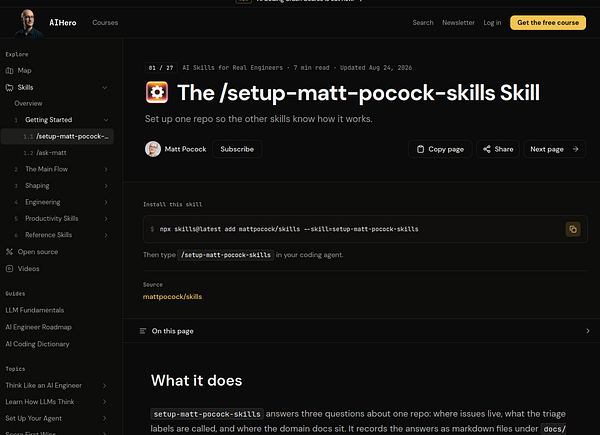Open the Map icon in sidebar

(9, 71)
